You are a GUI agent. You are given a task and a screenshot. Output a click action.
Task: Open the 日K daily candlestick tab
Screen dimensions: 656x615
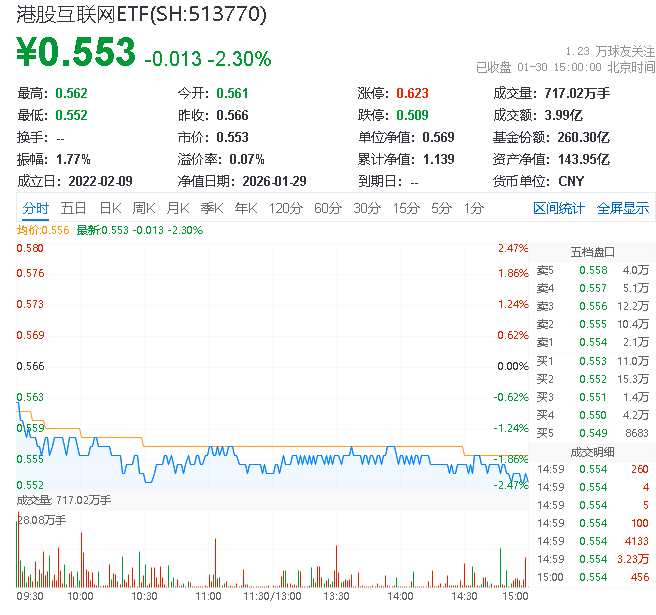click(x=110, y=208)
